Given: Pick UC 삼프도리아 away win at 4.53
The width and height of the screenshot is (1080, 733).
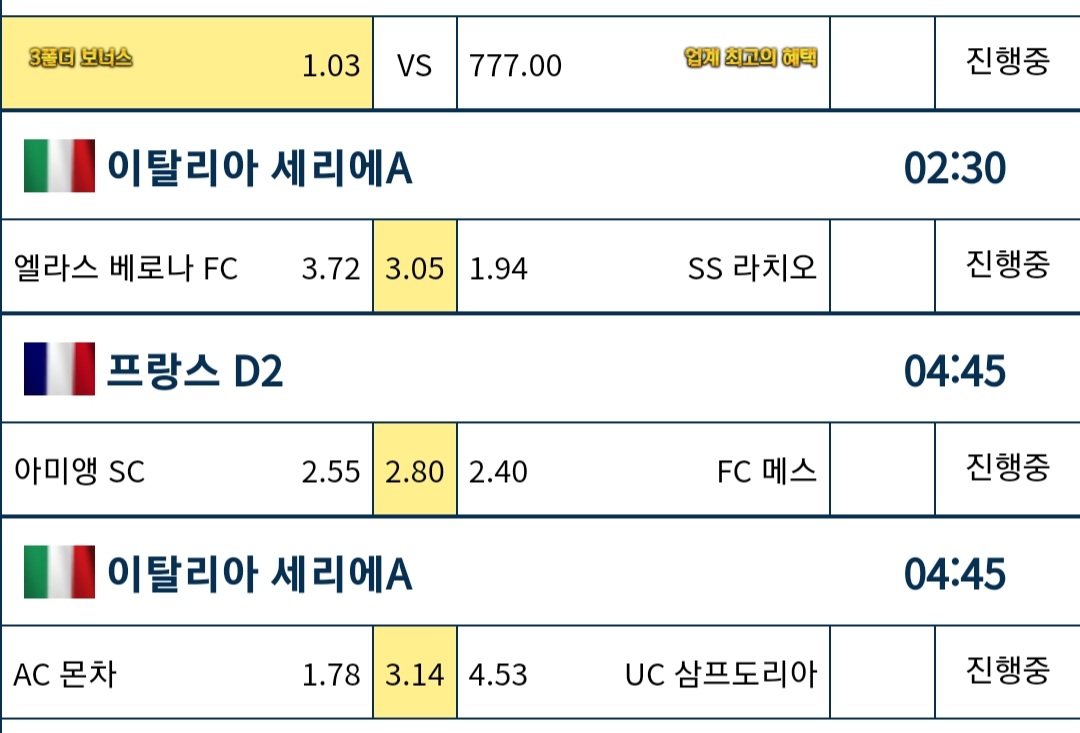Looking at the screenshot, I should click(x=643, y=672).
